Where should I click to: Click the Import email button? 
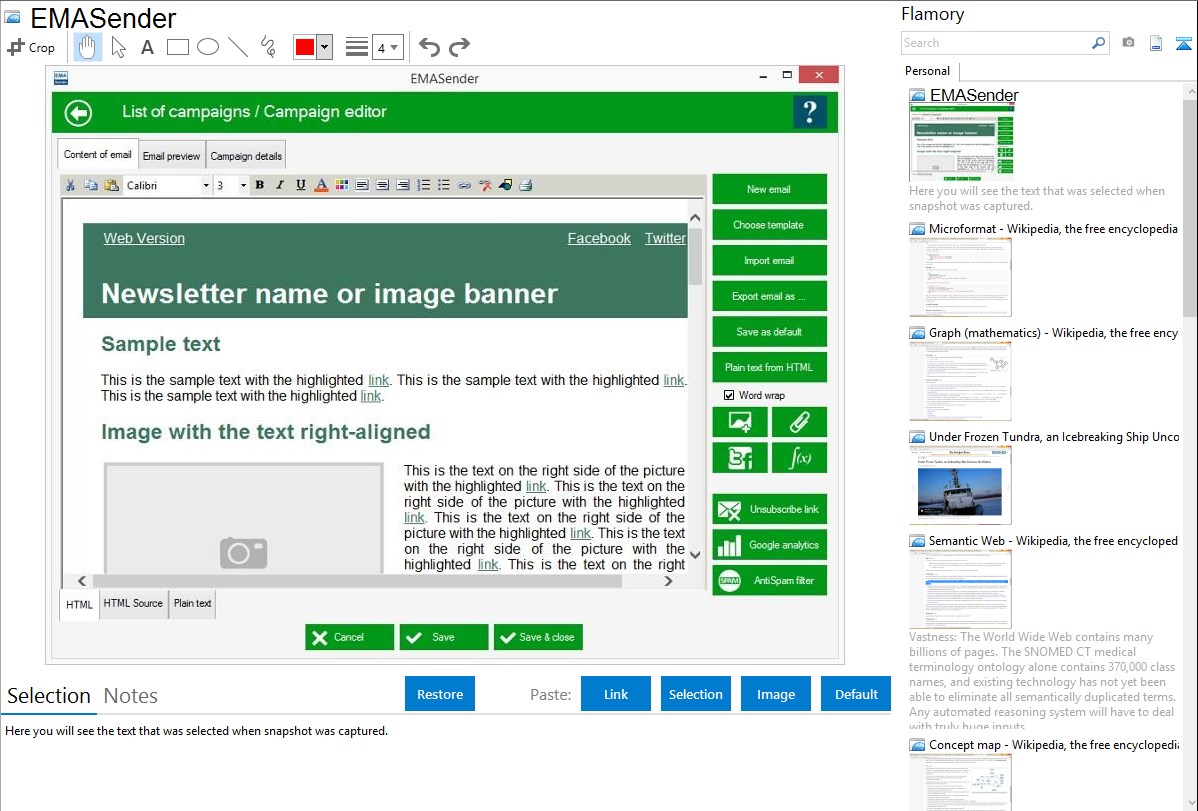[x=769, y=261]
